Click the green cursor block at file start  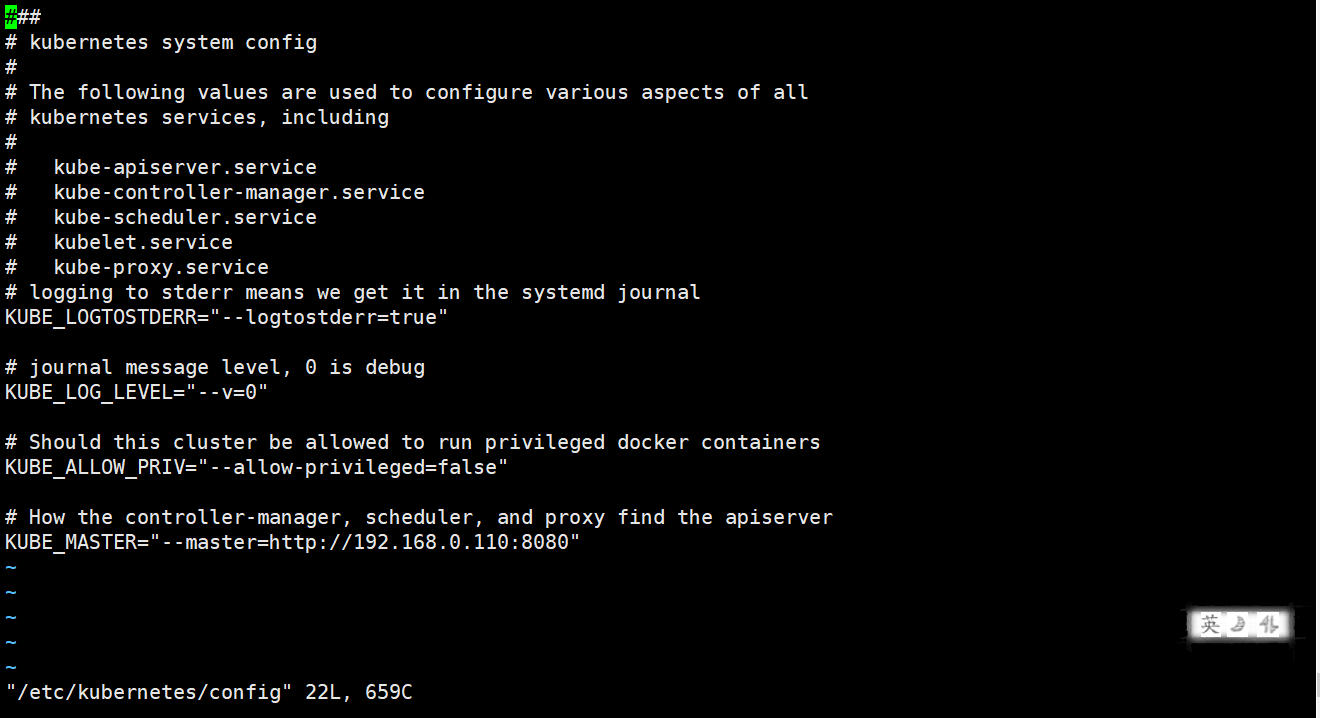tap(10, 17)
